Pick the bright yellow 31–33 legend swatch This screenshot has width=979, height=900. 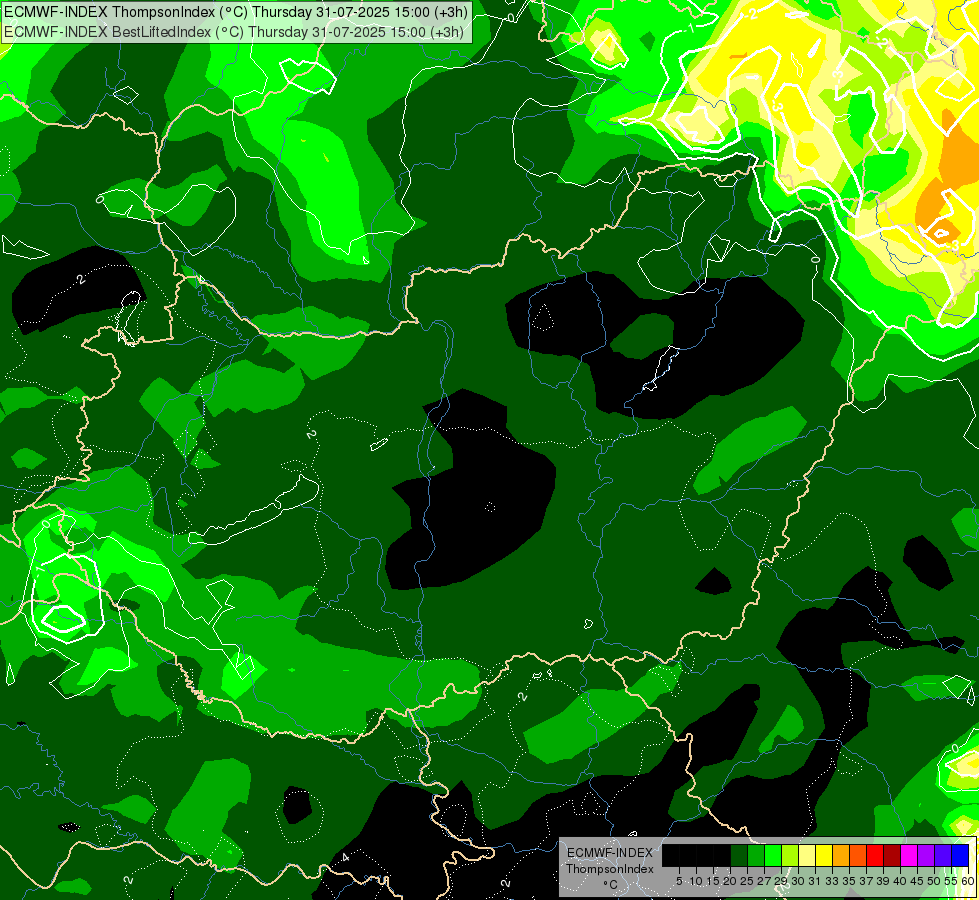click(824, 855)
